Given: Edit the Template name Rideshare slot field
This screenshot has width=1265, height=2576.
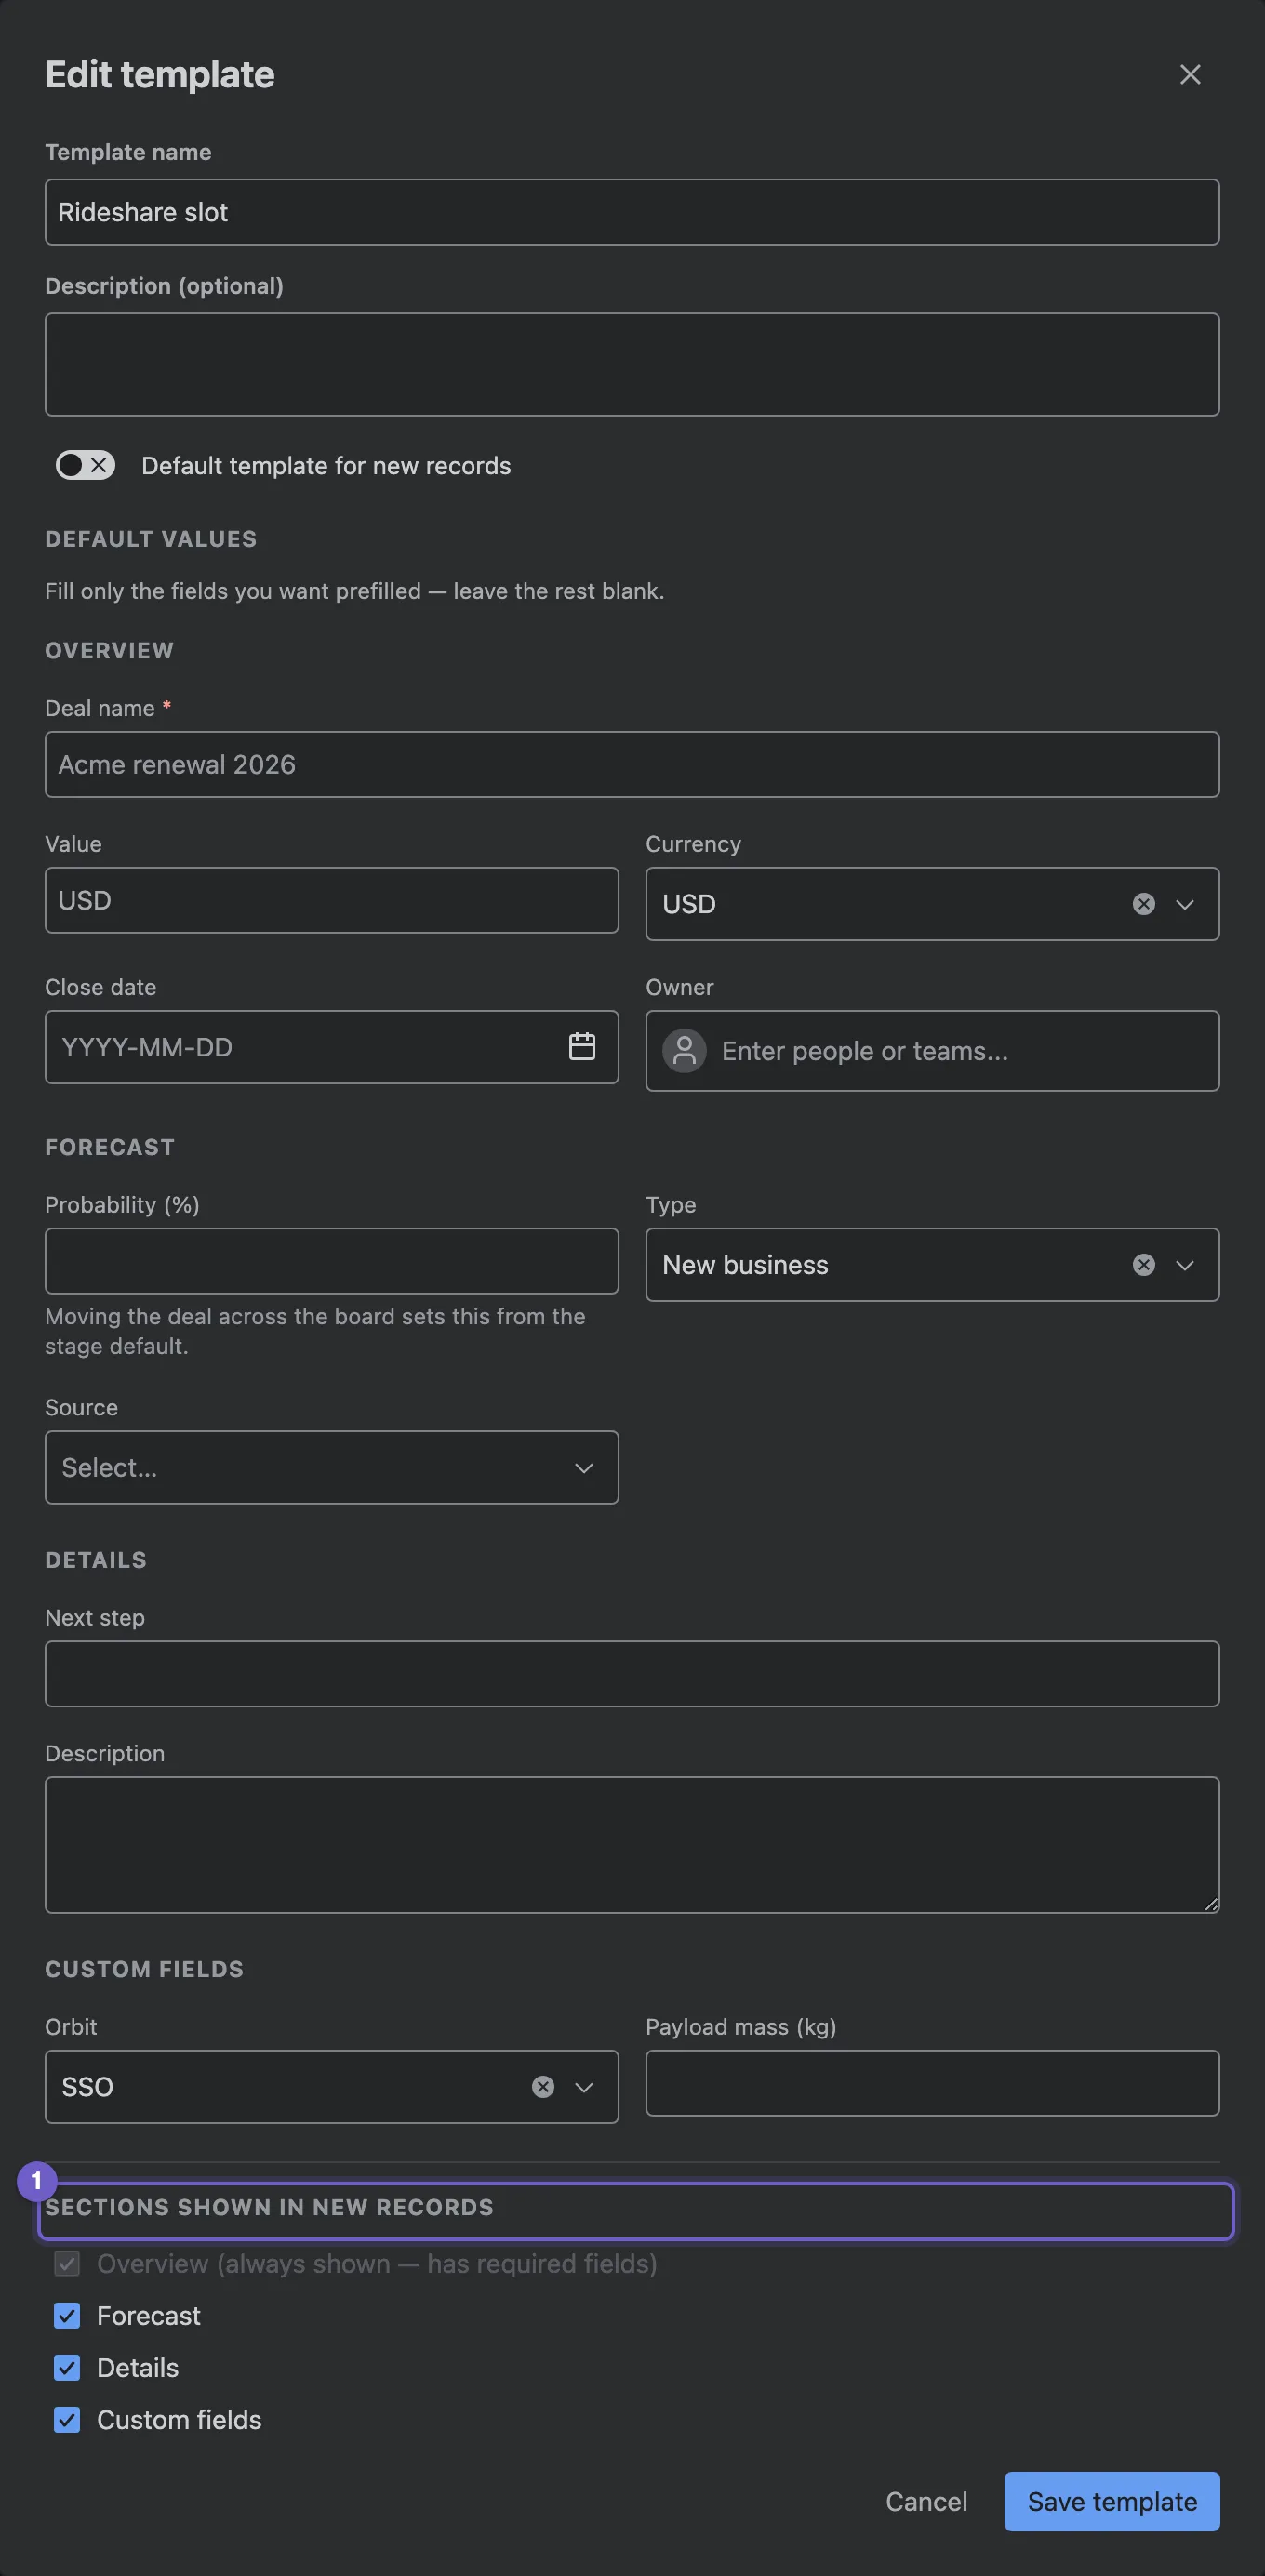Looking at the screenshot, I should [x=632, y=212].
